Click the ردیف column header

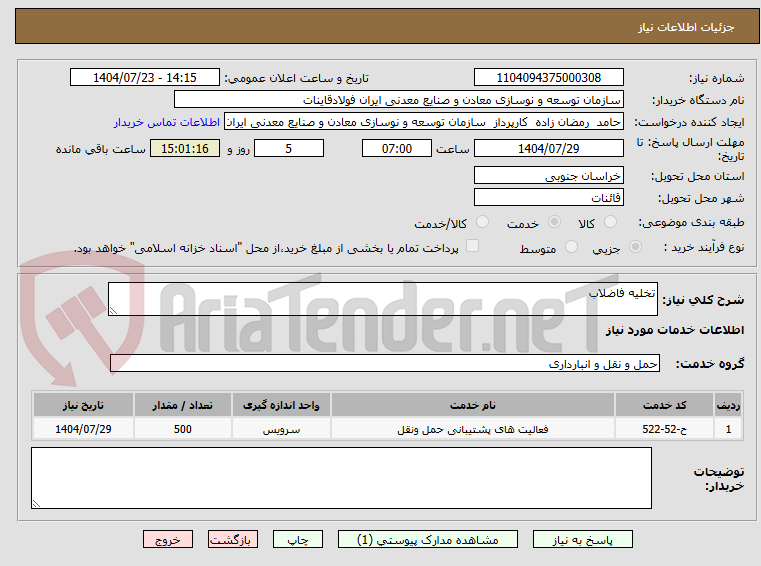[x=728, y=405]
